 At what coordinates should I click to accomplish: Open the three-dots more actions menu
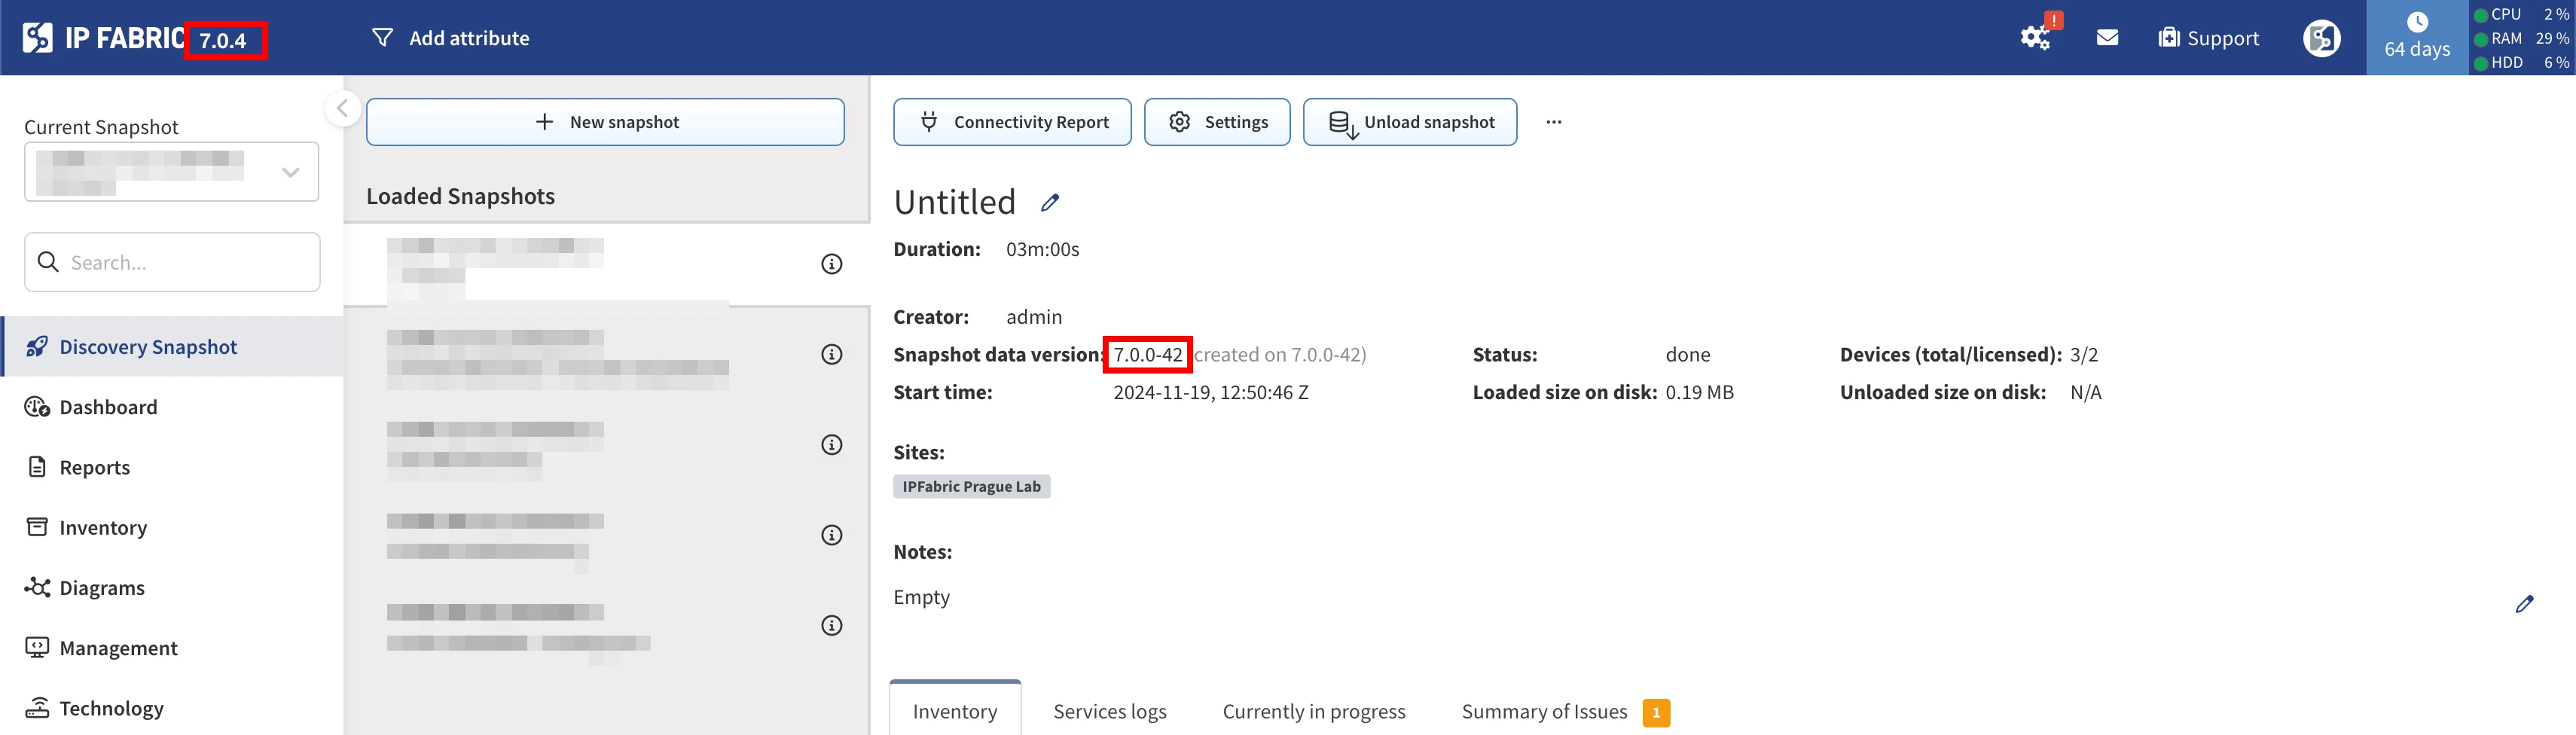pos(1553,122)
